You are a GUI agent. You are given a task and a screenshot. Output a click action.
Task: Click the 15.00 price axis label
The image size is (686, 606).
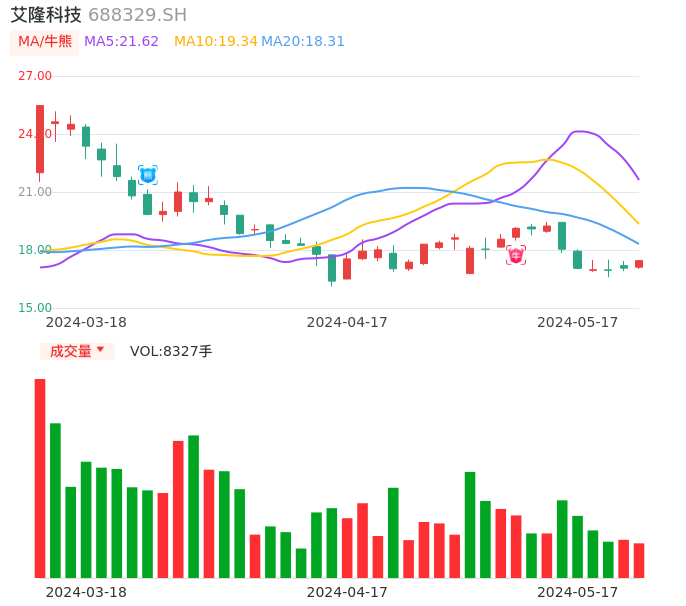pos(35,308)
